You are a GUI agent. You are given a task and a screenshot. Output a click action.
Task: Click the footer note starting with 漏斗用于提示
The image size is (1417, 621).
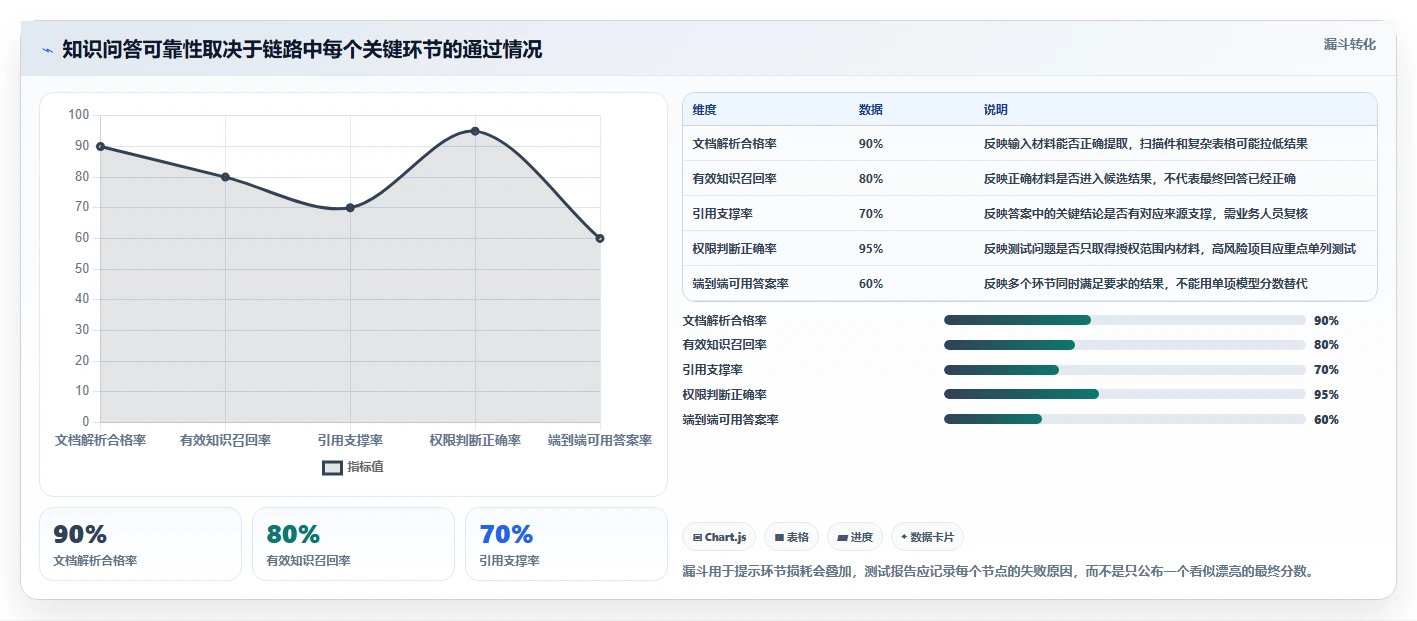[998, 572]
